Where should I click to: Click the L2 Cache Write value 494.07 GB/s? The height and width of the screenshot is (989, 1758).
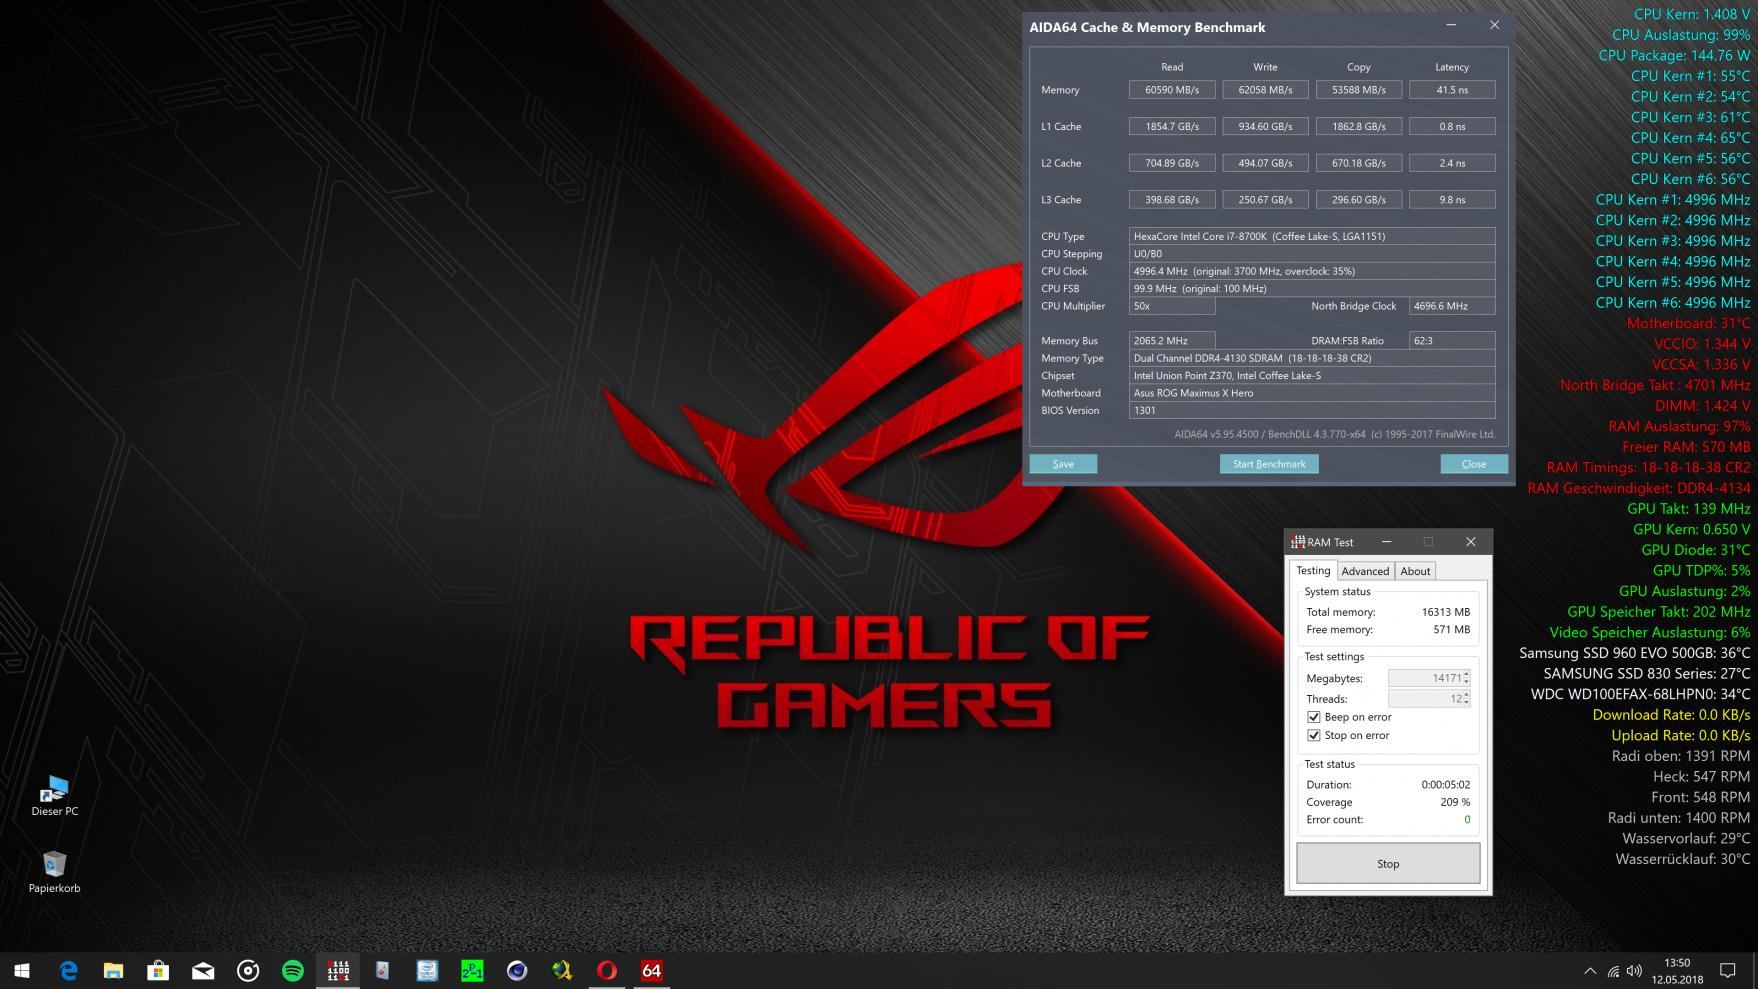point(1265,163)
